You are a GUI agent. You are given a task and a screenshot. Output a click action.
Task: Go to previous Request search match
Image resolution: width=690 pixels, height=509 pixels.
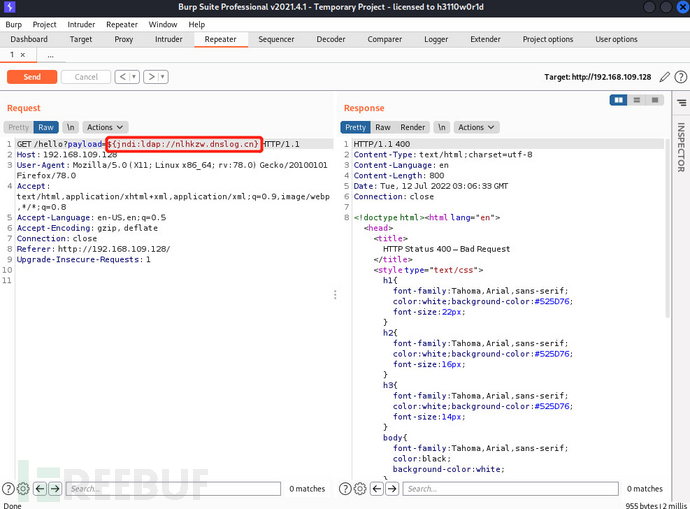click(40, 489)
